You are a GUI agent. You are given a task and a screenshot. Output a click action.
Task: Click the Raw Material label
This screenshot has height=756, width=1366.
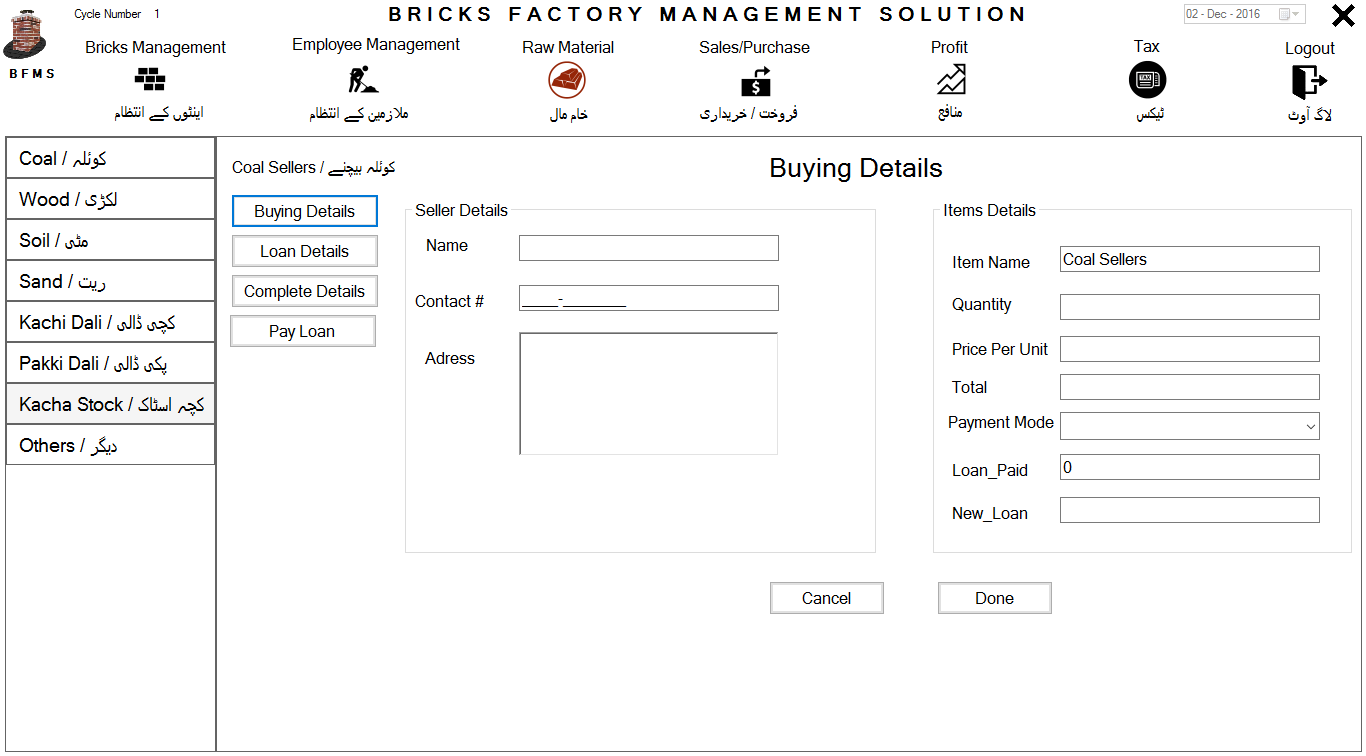click(568, 47)
